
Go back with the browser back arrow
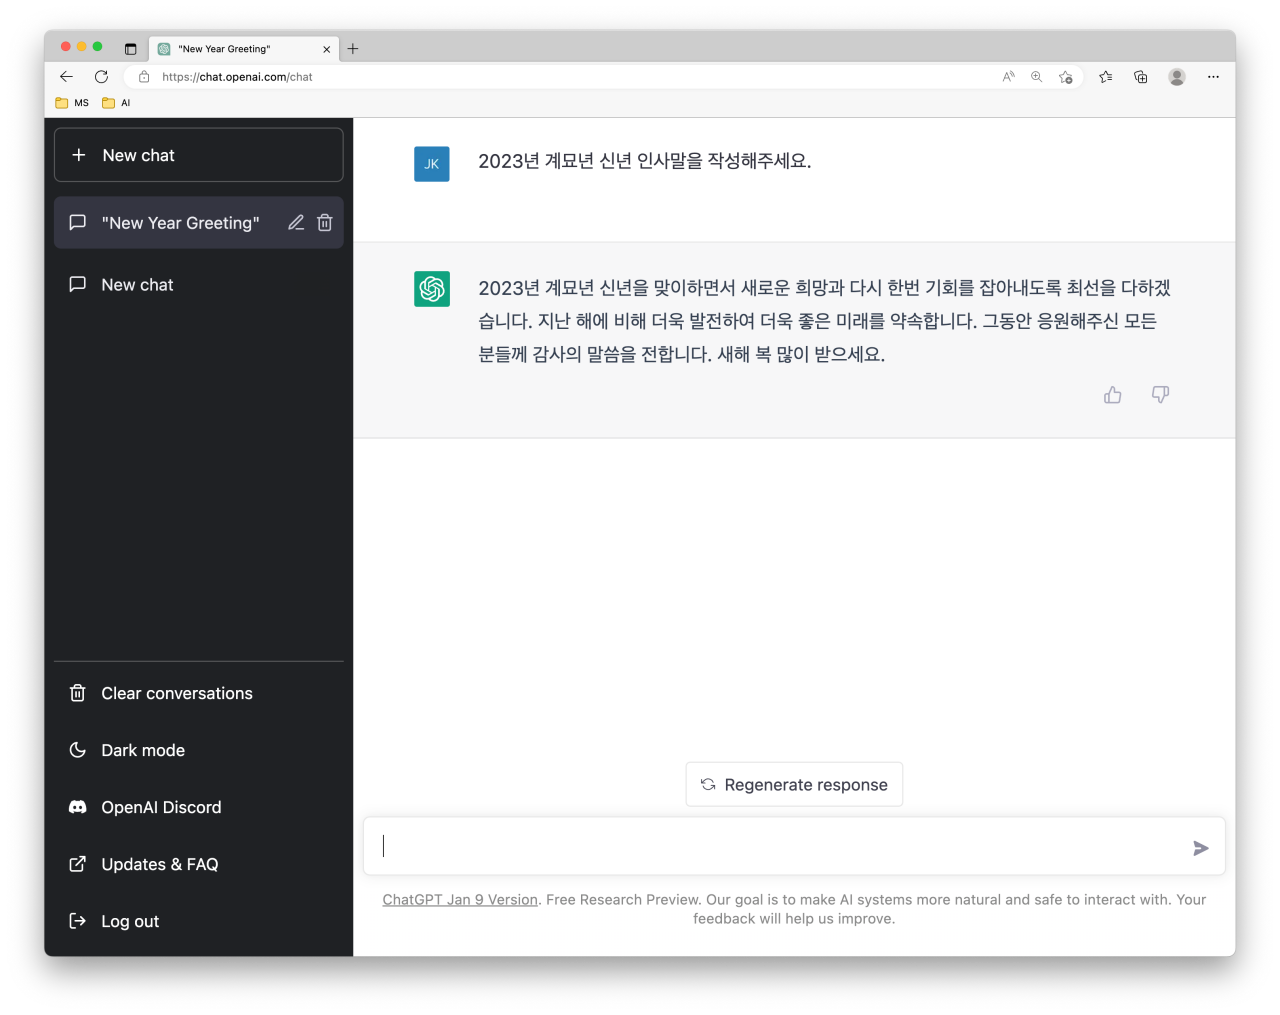66,77
